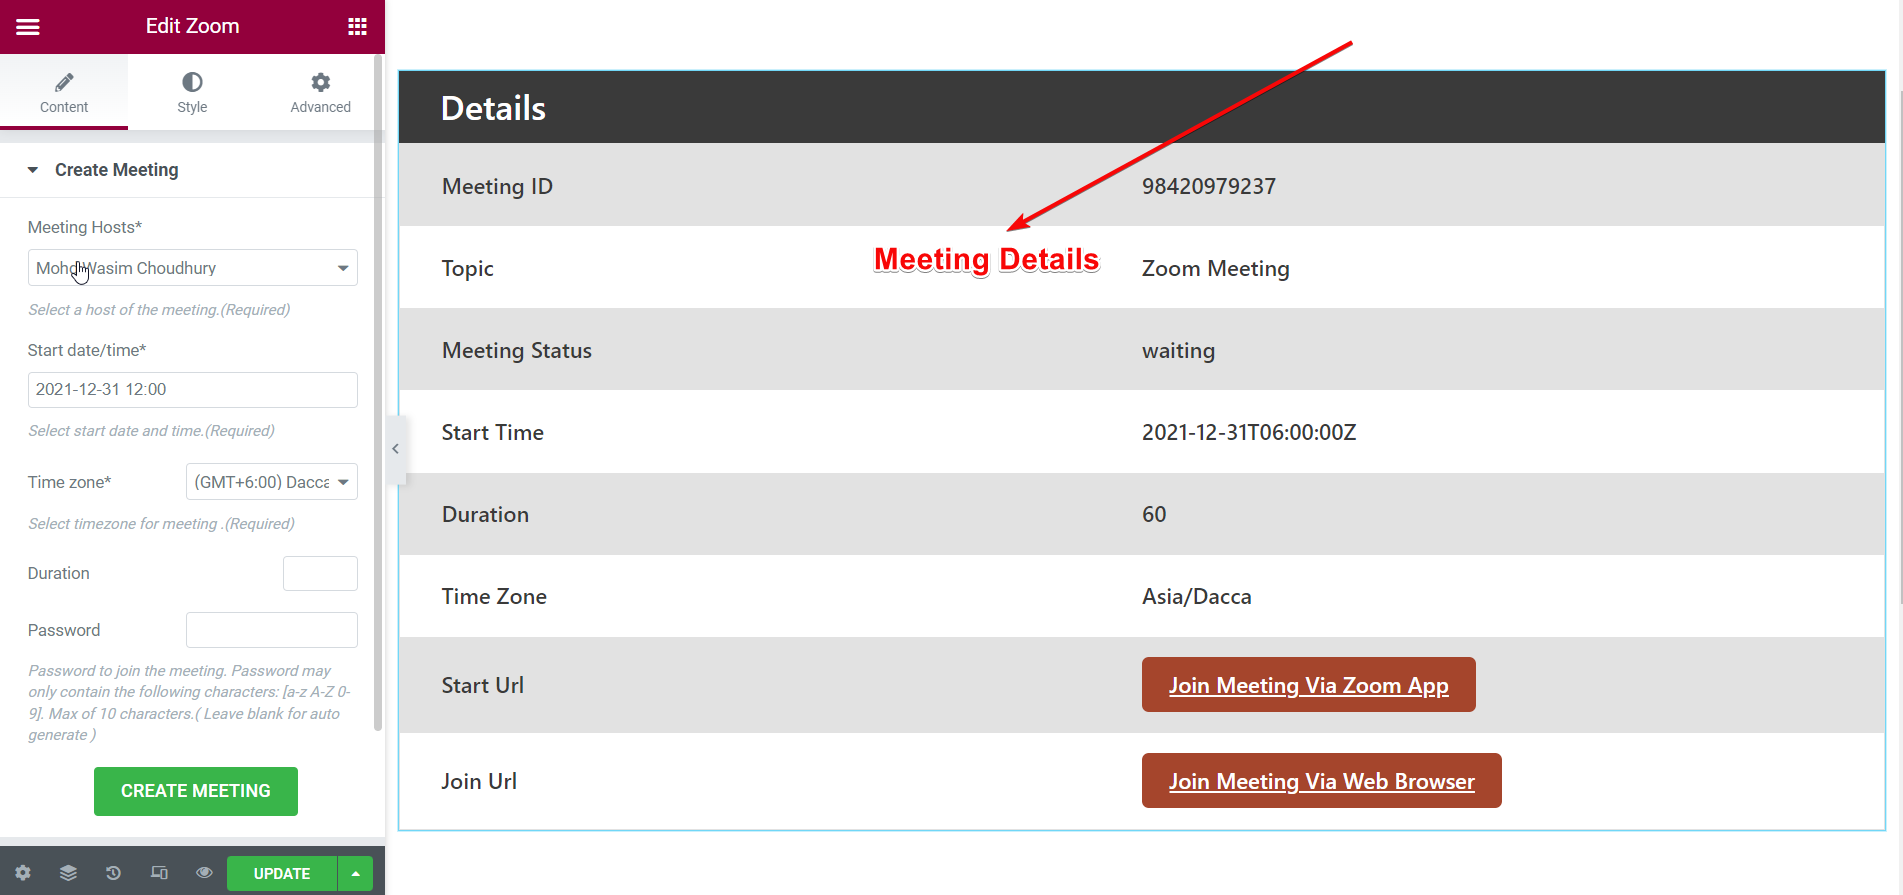Collapse the editor panel with side arrow
This screenshot has width=1903, height=895.
(396, 449)
